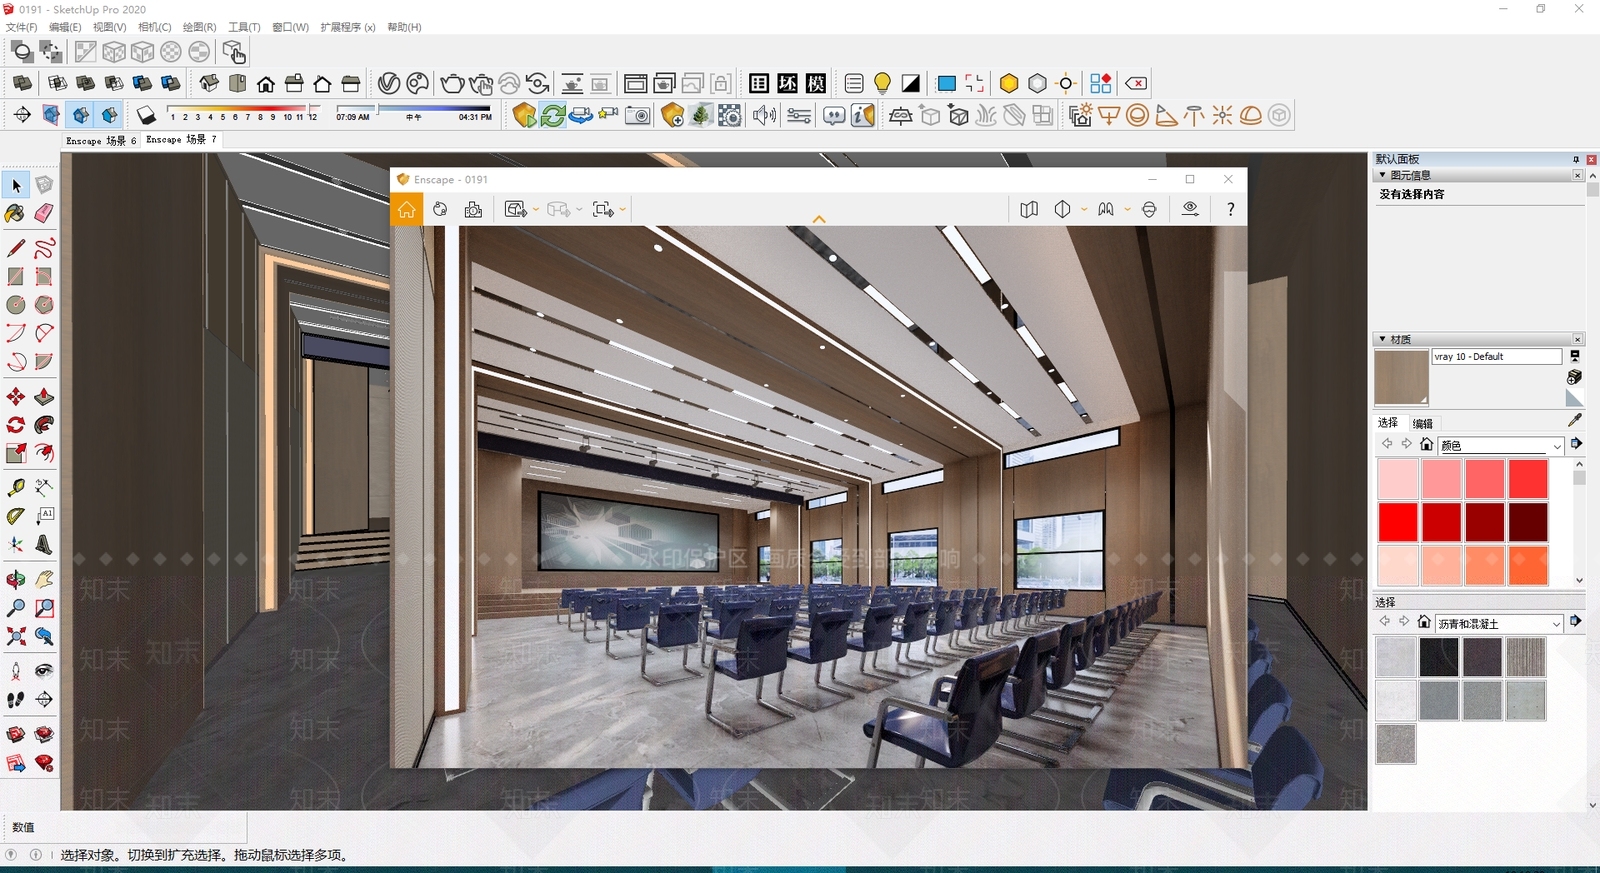The image size is (1600, 873).
Task: Pick the bright red color swatch
Action: 1397,522
